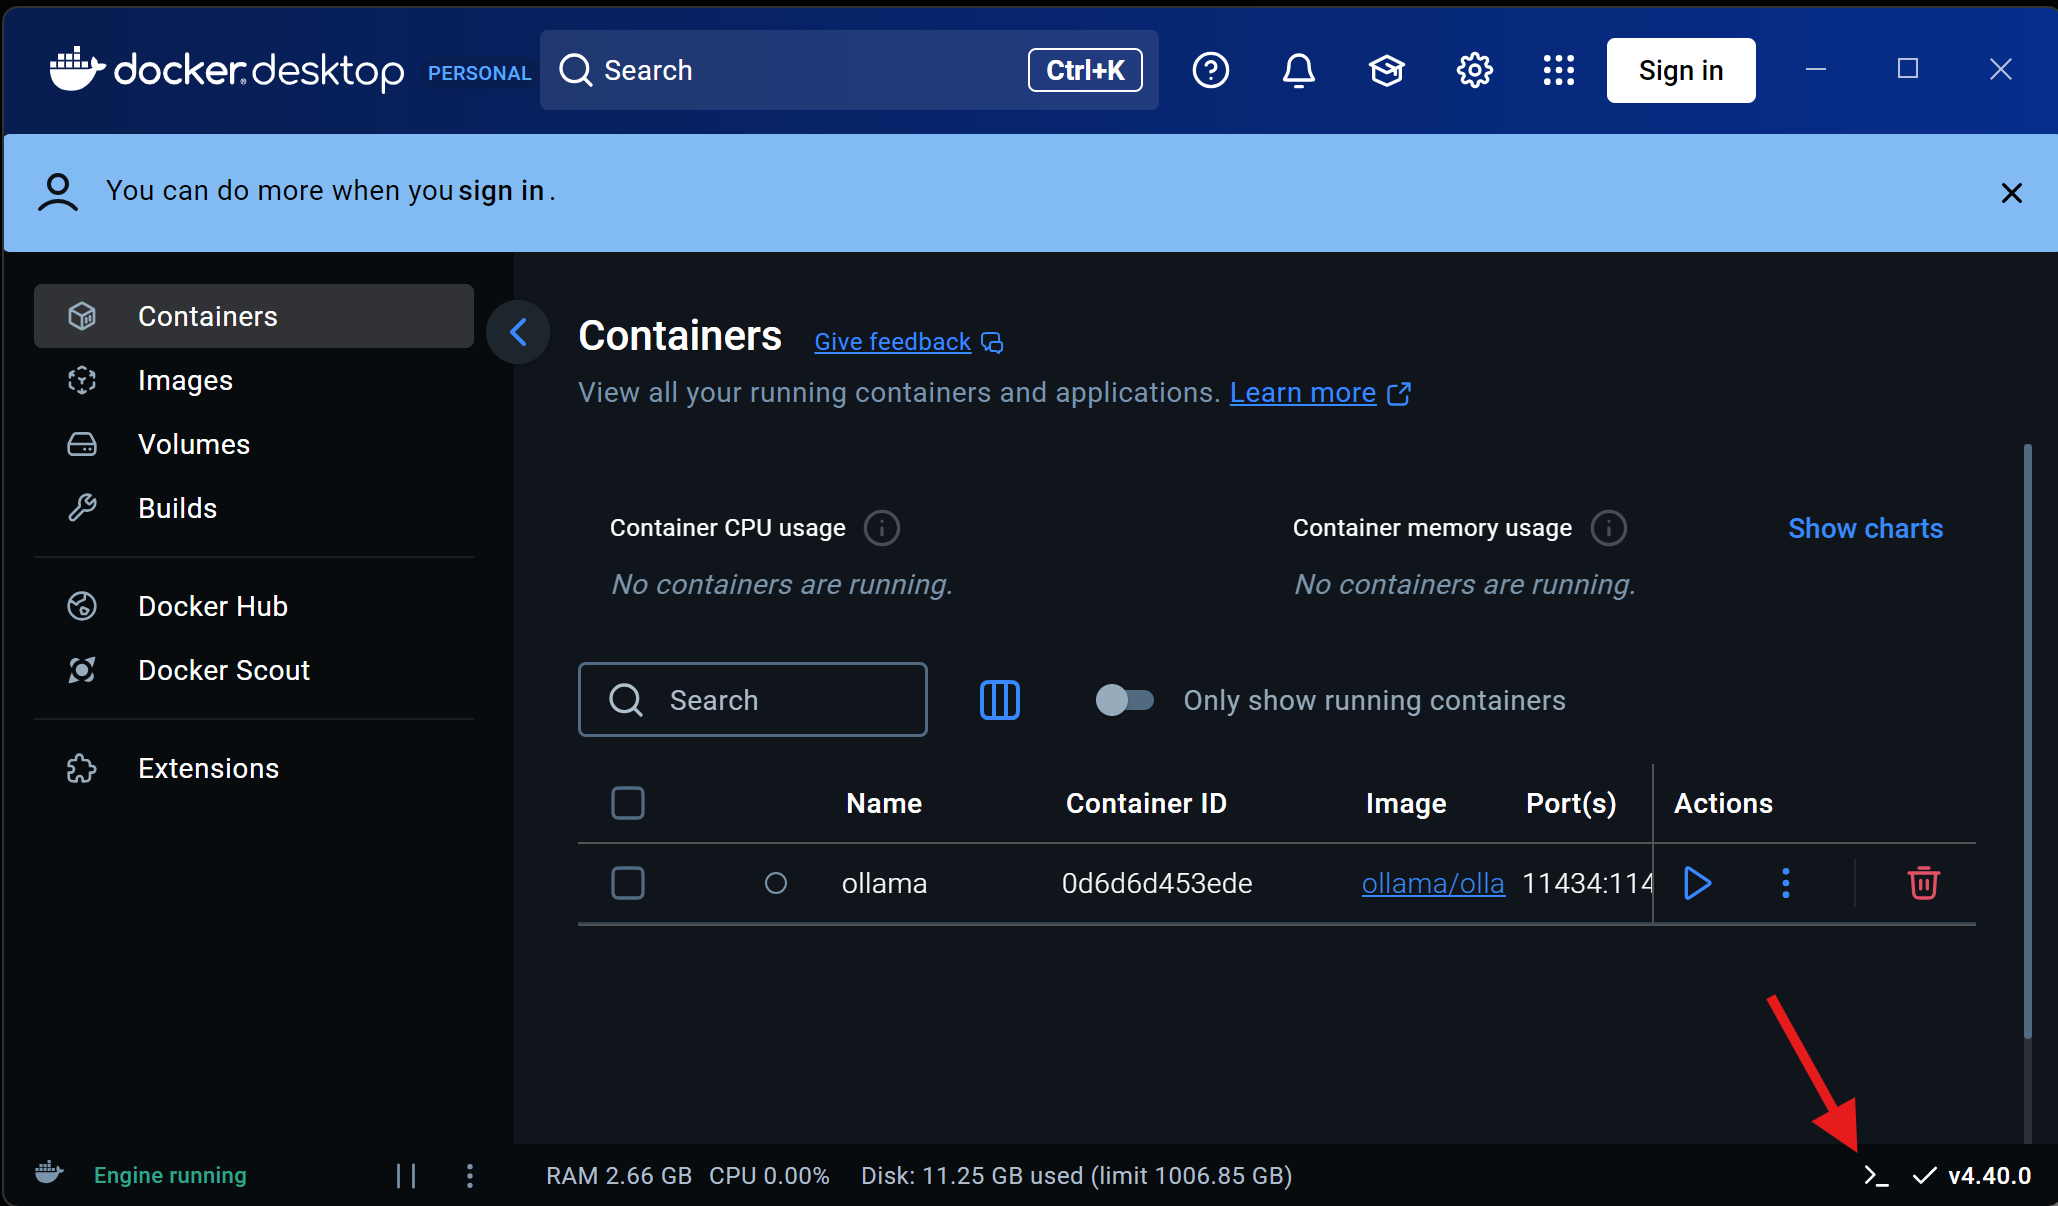The height and width of the screenshot is (1206, 2058).
Task: Open more actions menu for ollama
Action: pos(1785,883)
